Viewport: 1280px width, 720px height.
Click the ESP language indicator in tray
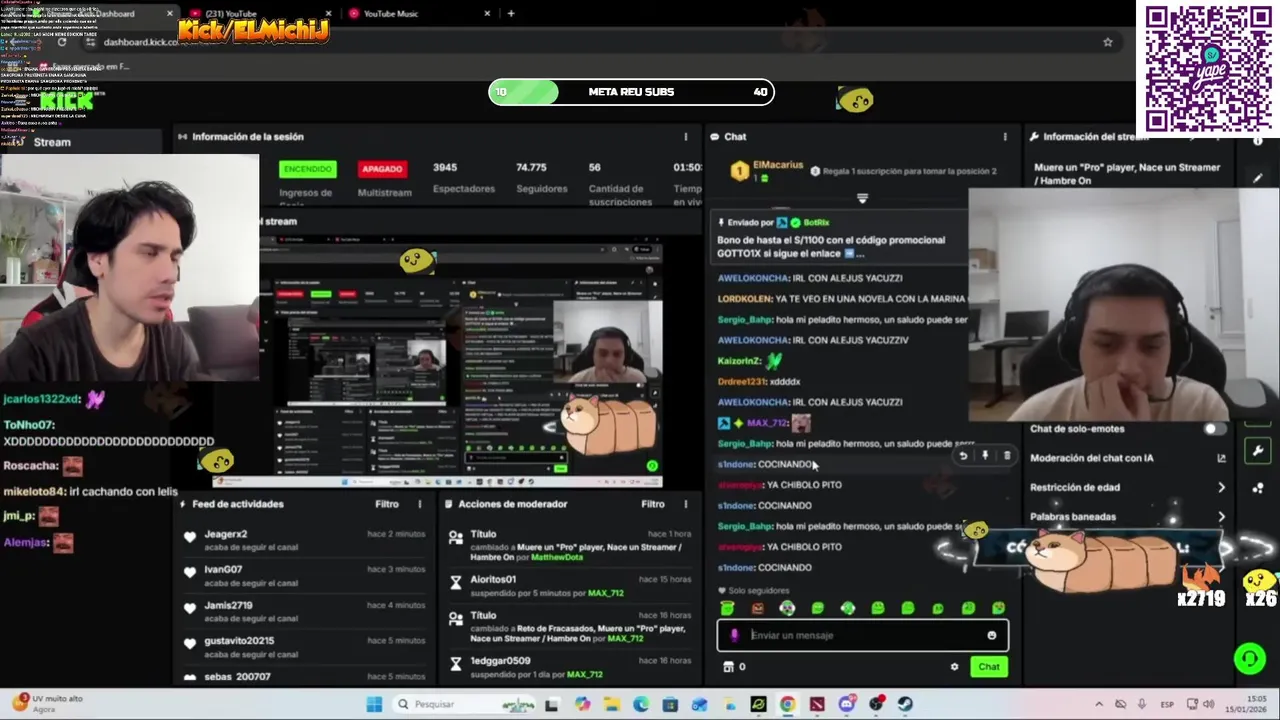(x=1167, y=704)
